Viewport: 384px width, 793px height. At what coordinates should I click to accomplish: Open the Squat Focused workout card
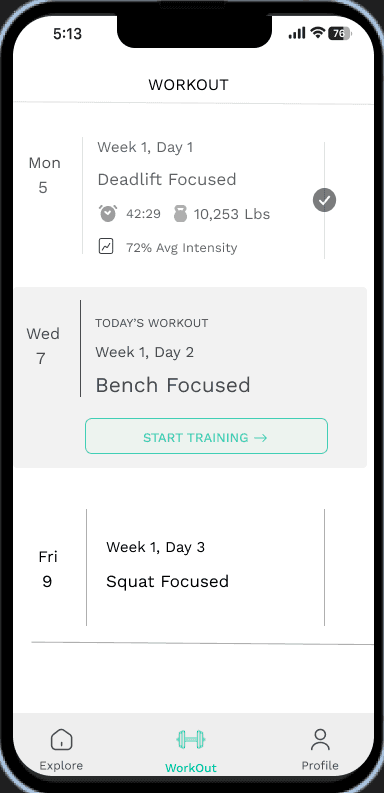[205, 567]
